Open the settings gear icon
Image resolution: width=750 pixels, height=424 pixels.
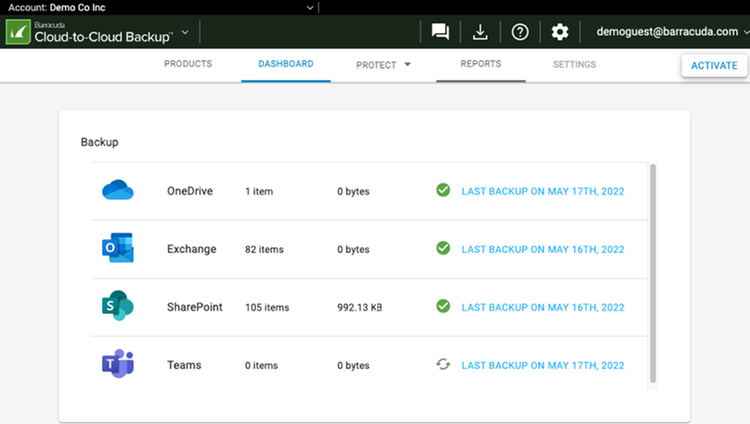click(x=560, y=32)
